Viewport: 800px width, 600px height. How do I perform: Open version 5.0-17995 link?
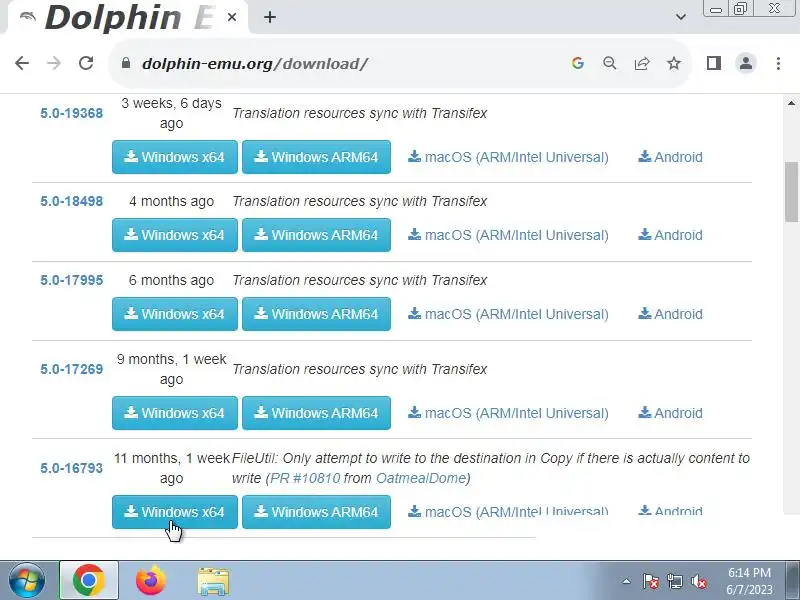click(71, 280)
